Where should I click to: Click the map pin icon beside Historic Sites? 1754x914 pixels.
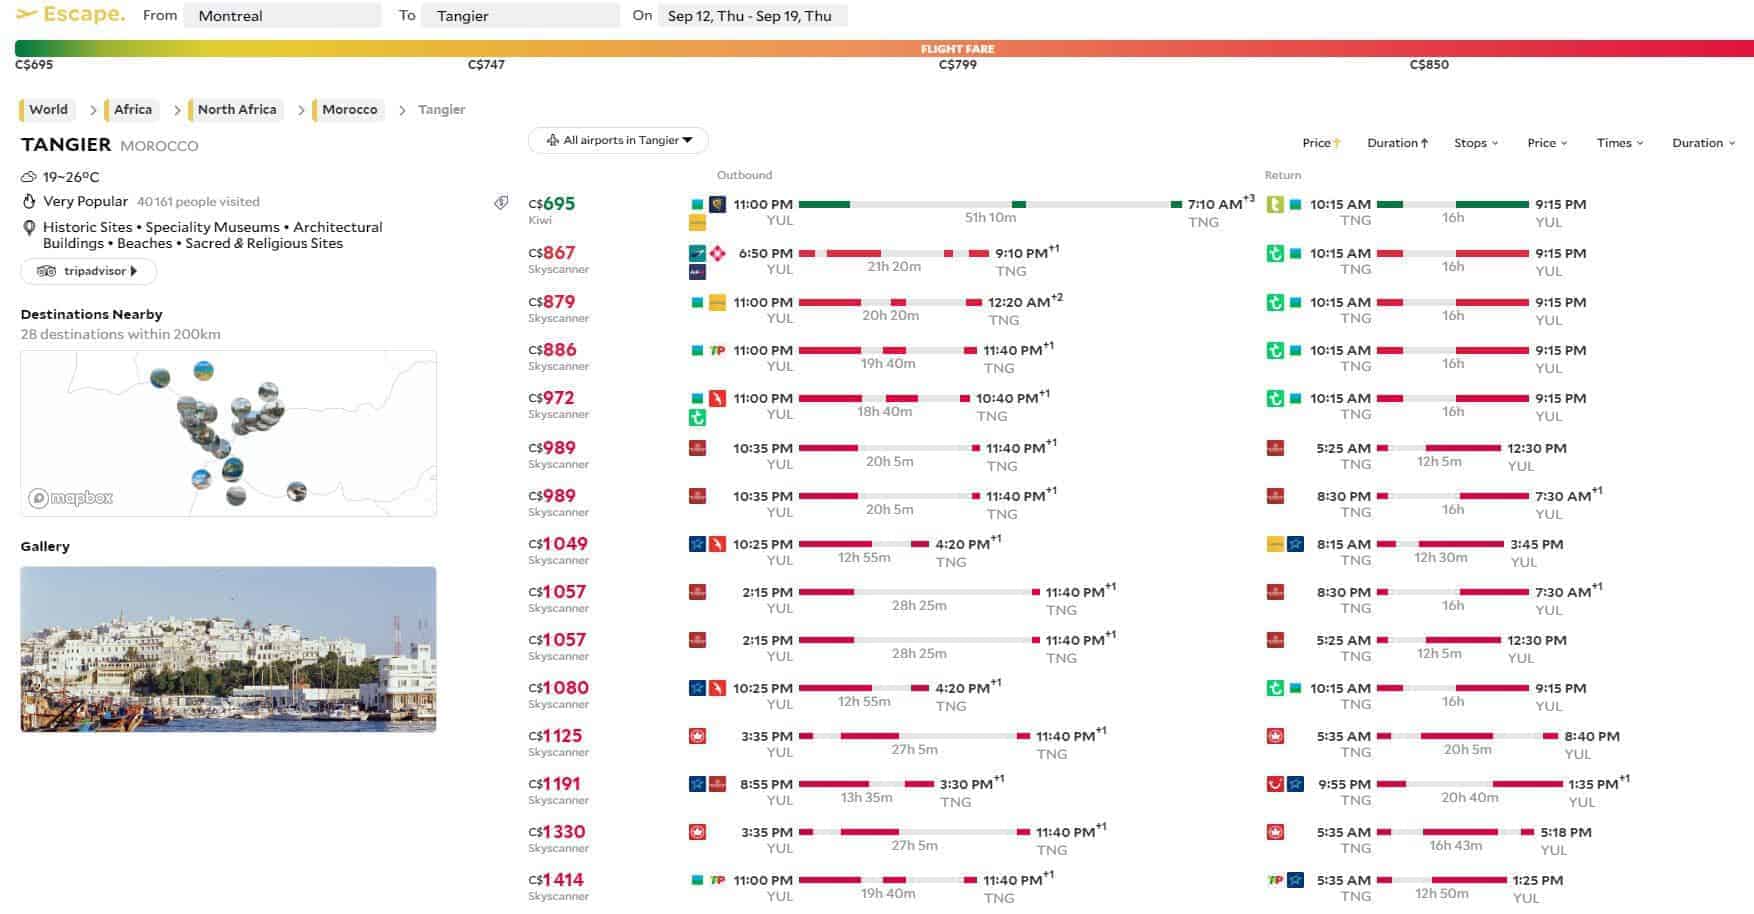(x=29, y=228)
